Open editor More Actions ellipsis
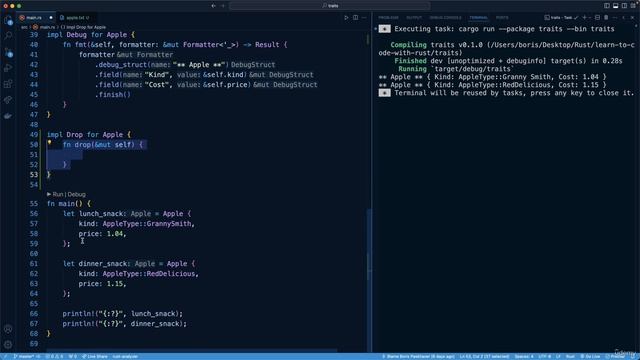Viewport: 640px width, 360px height. (364, 18)
